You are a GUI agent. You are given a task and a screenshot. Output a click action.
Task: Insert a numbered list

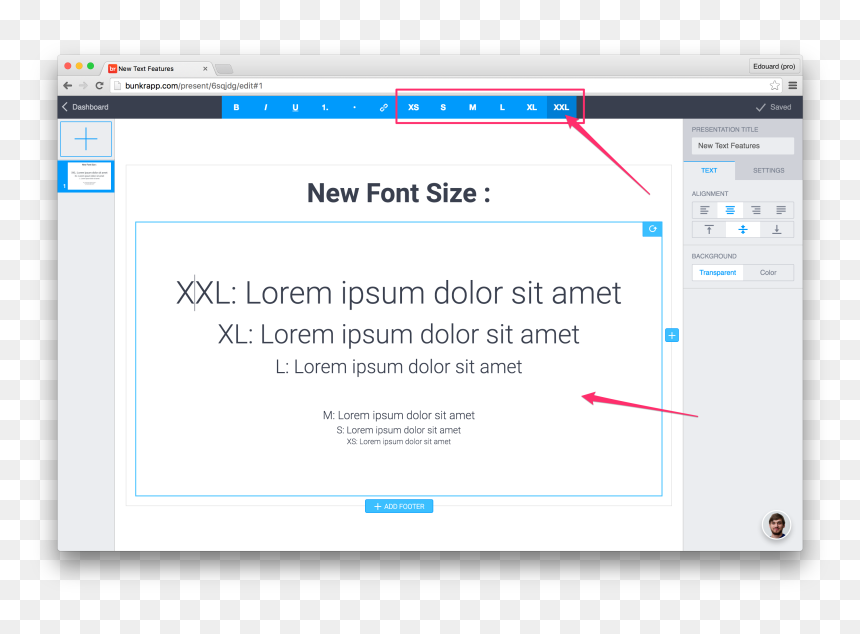click(x=325, y=107)
